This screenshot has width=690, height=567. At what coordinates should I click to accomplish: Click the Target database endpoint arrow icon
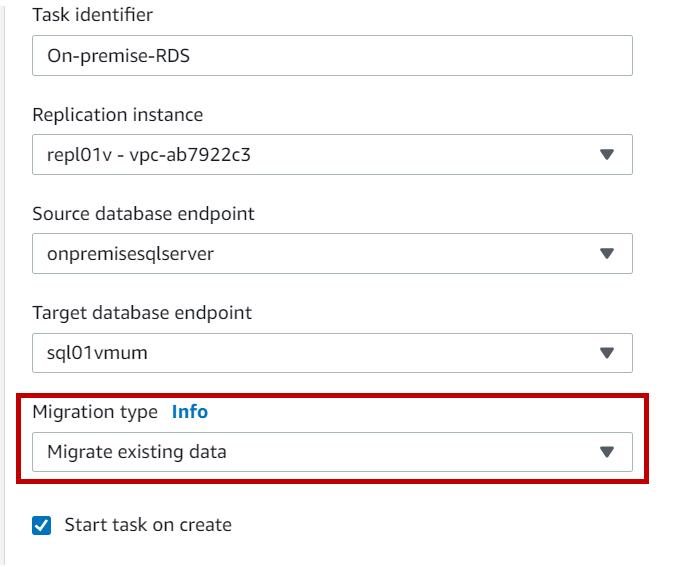click(x=606, y=353)
